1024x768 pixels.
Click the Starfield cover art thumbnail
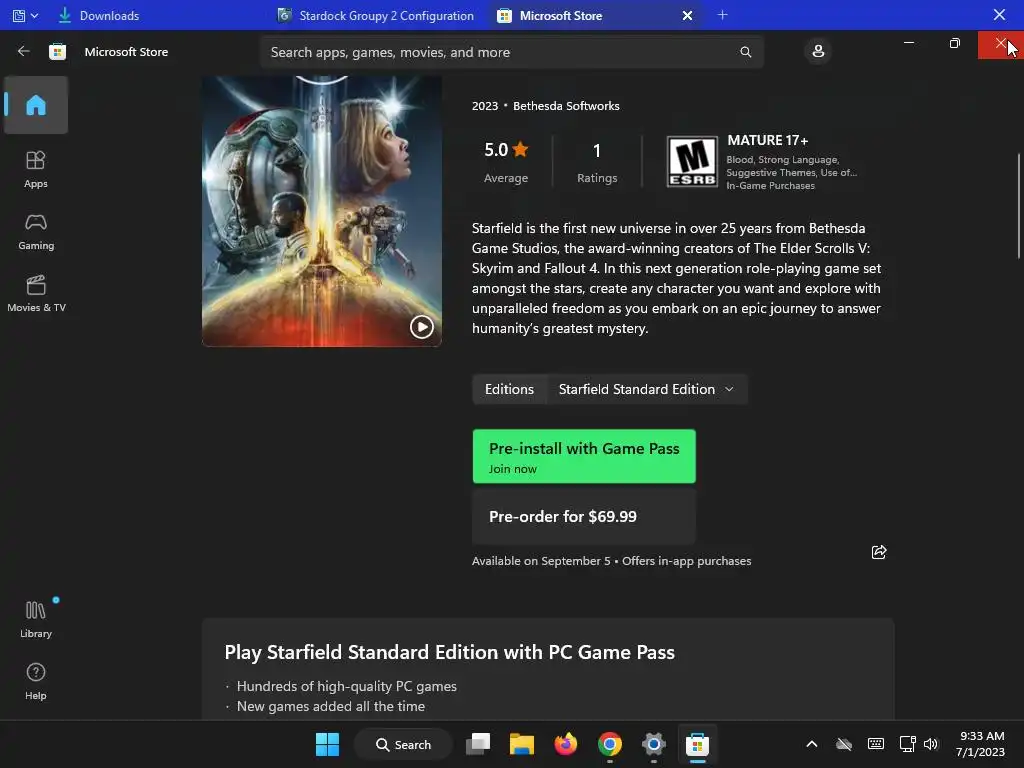pos(321,210)
